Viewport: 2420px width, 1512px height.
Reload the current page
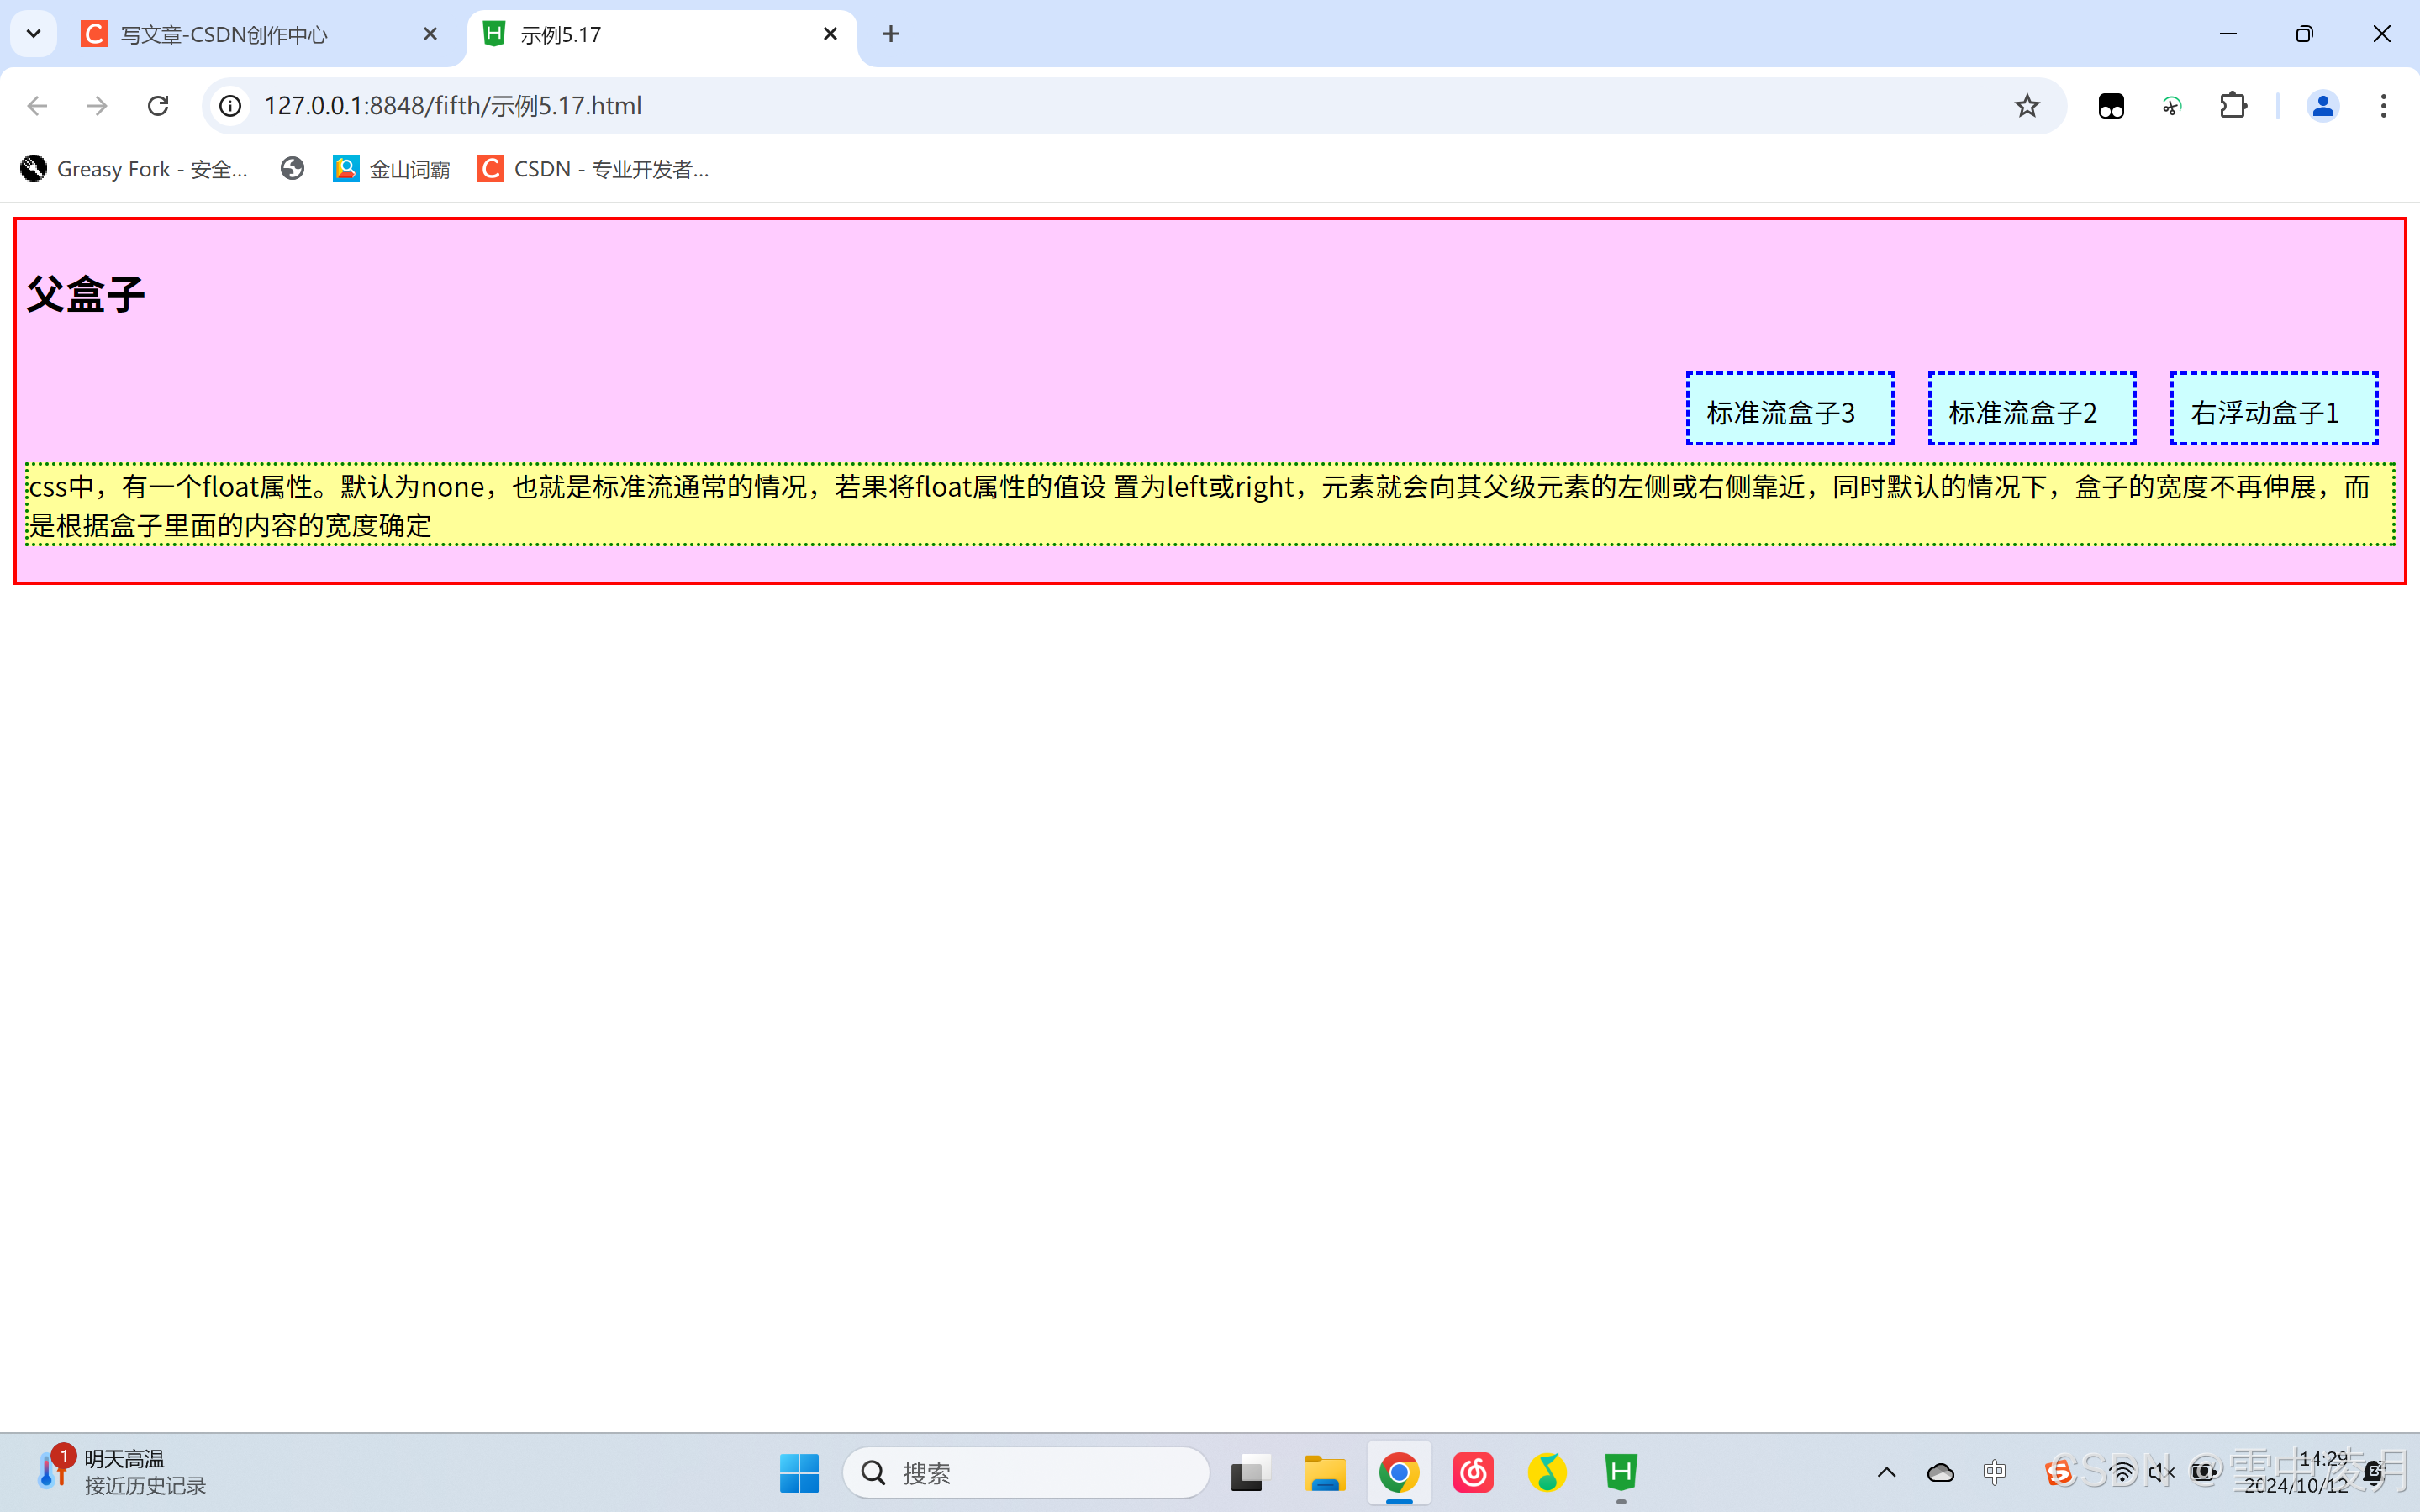pyautogui.click(x=158, y=106)
